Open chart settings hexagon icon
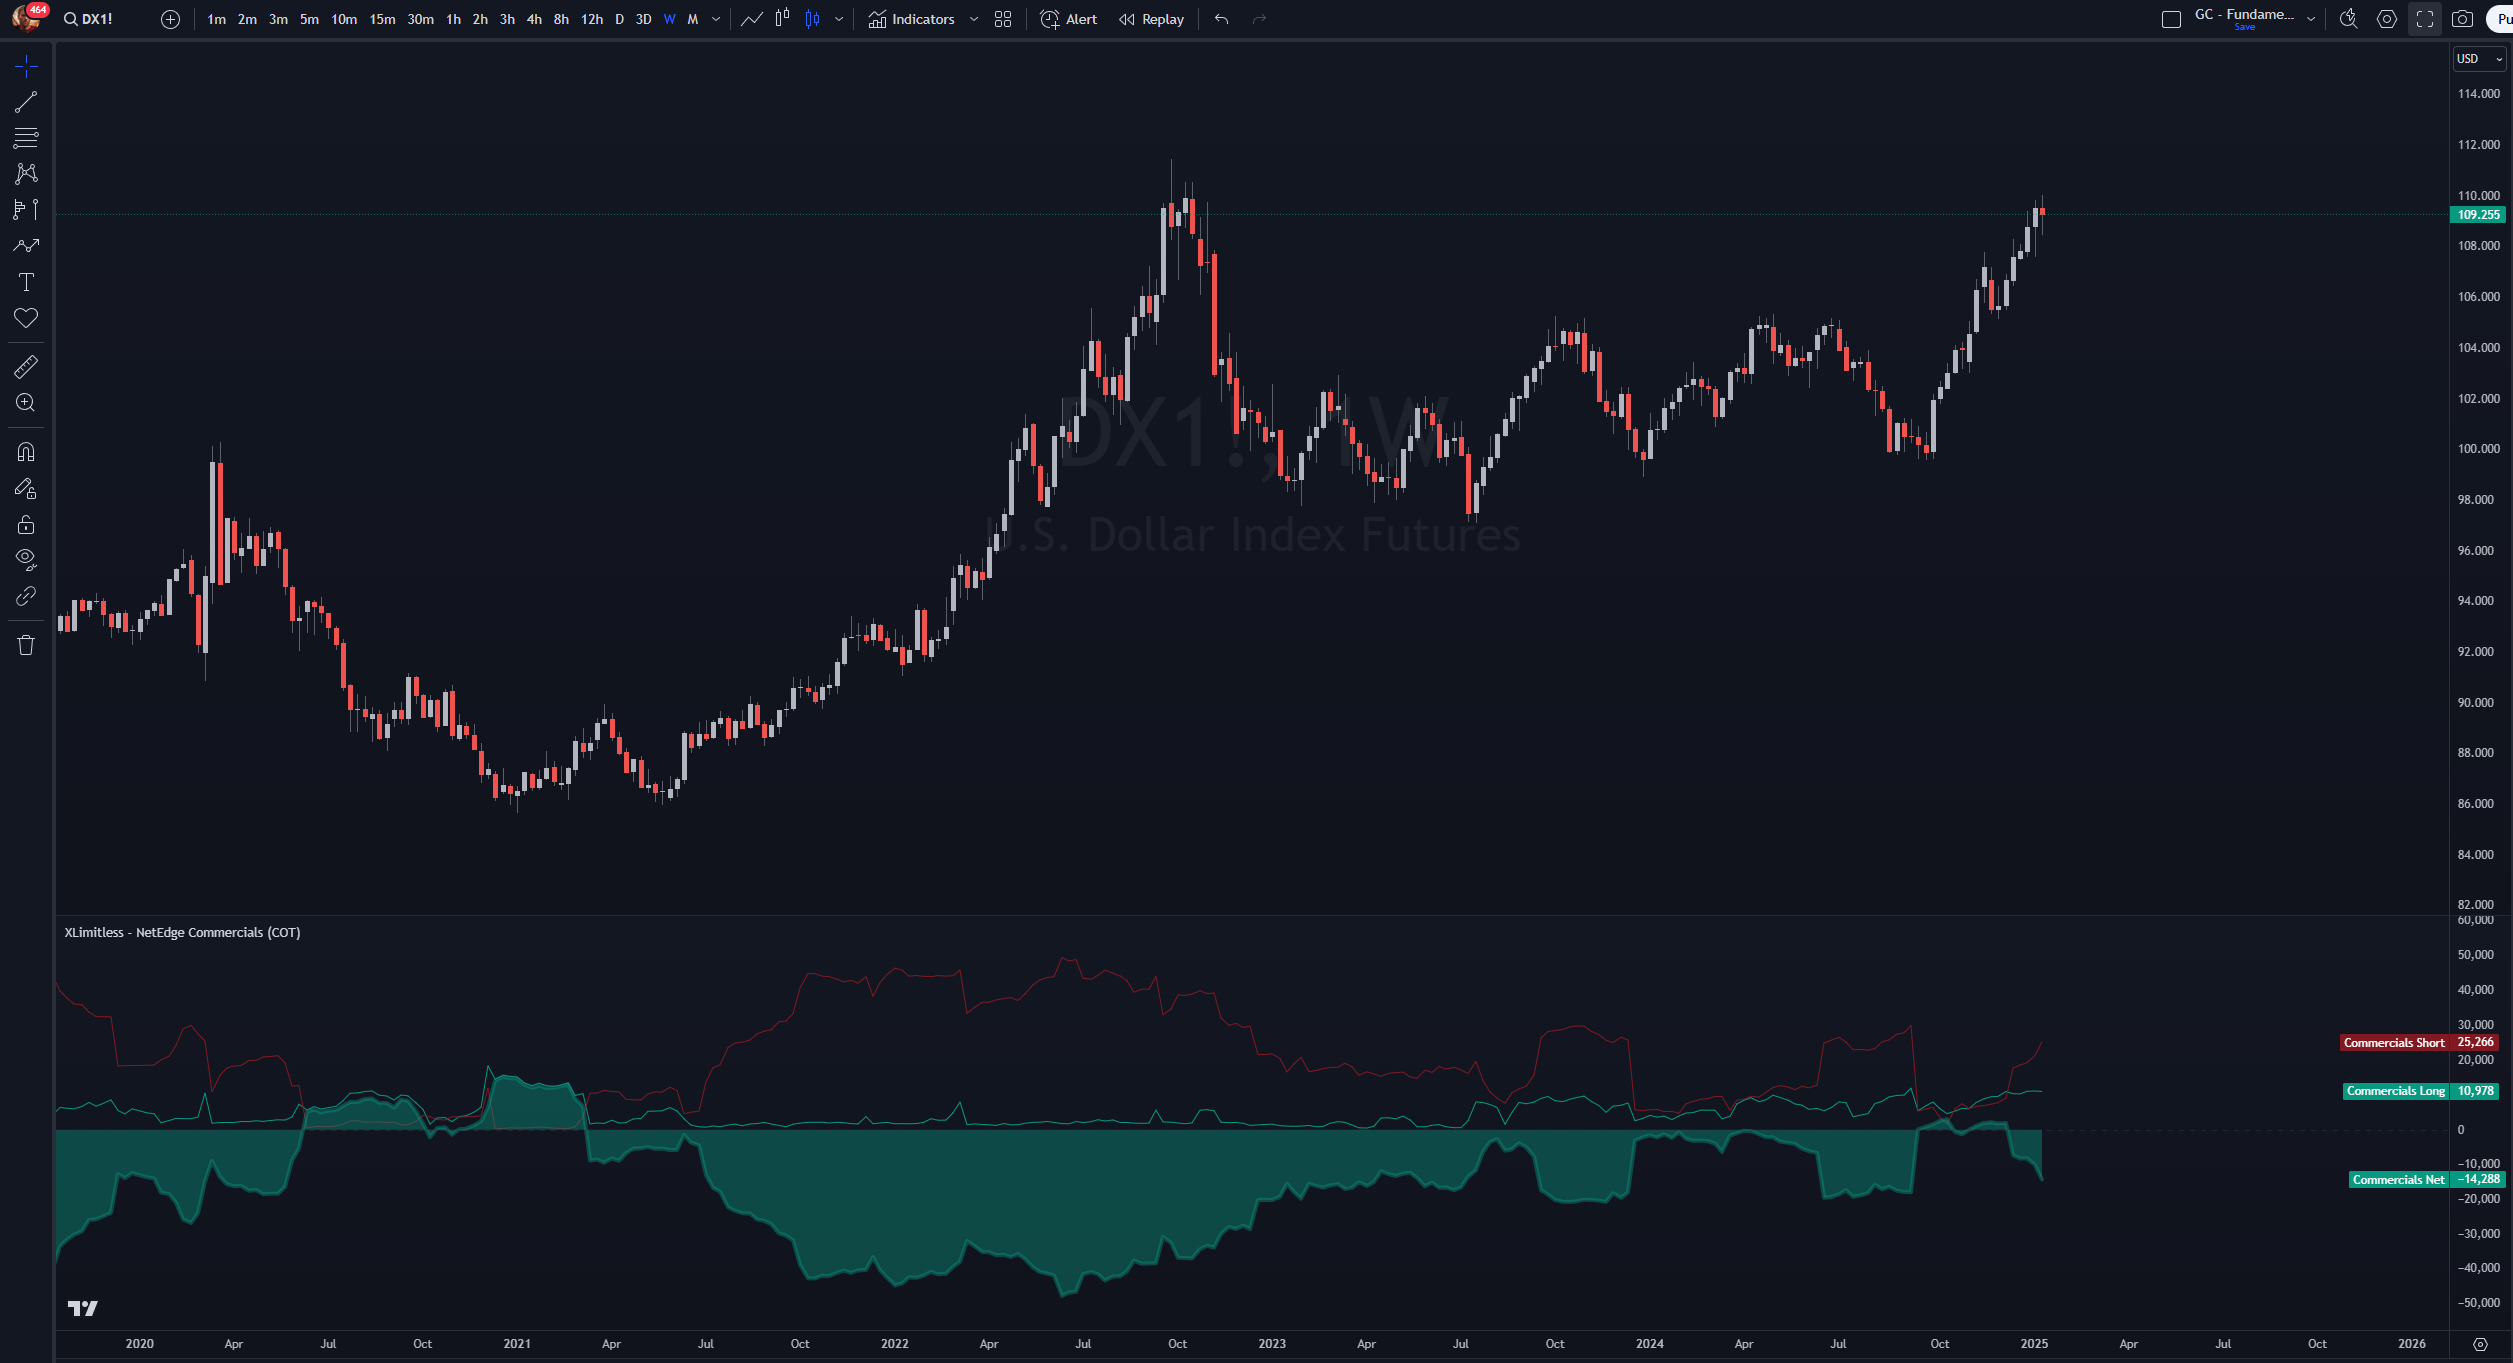 [2387, 19]
